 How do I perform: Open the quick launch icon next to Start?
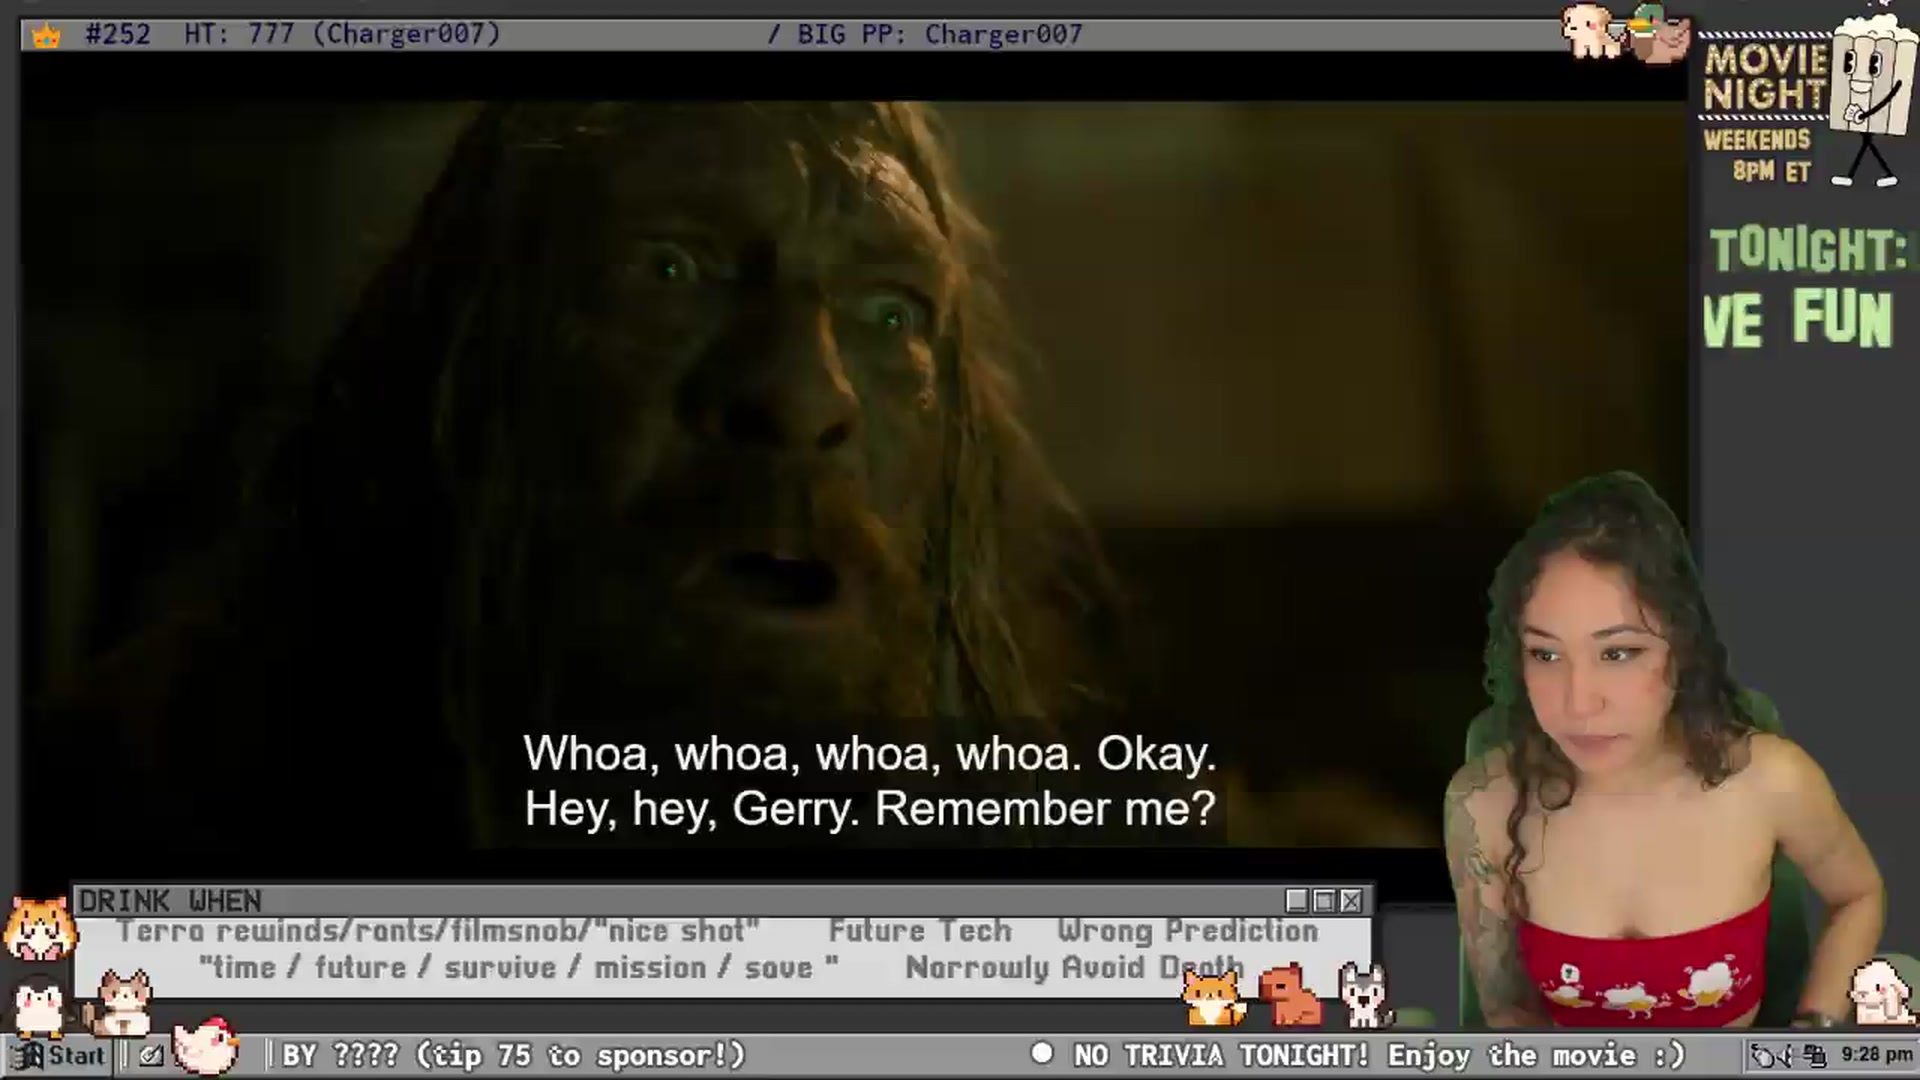tap(151, 1055)
